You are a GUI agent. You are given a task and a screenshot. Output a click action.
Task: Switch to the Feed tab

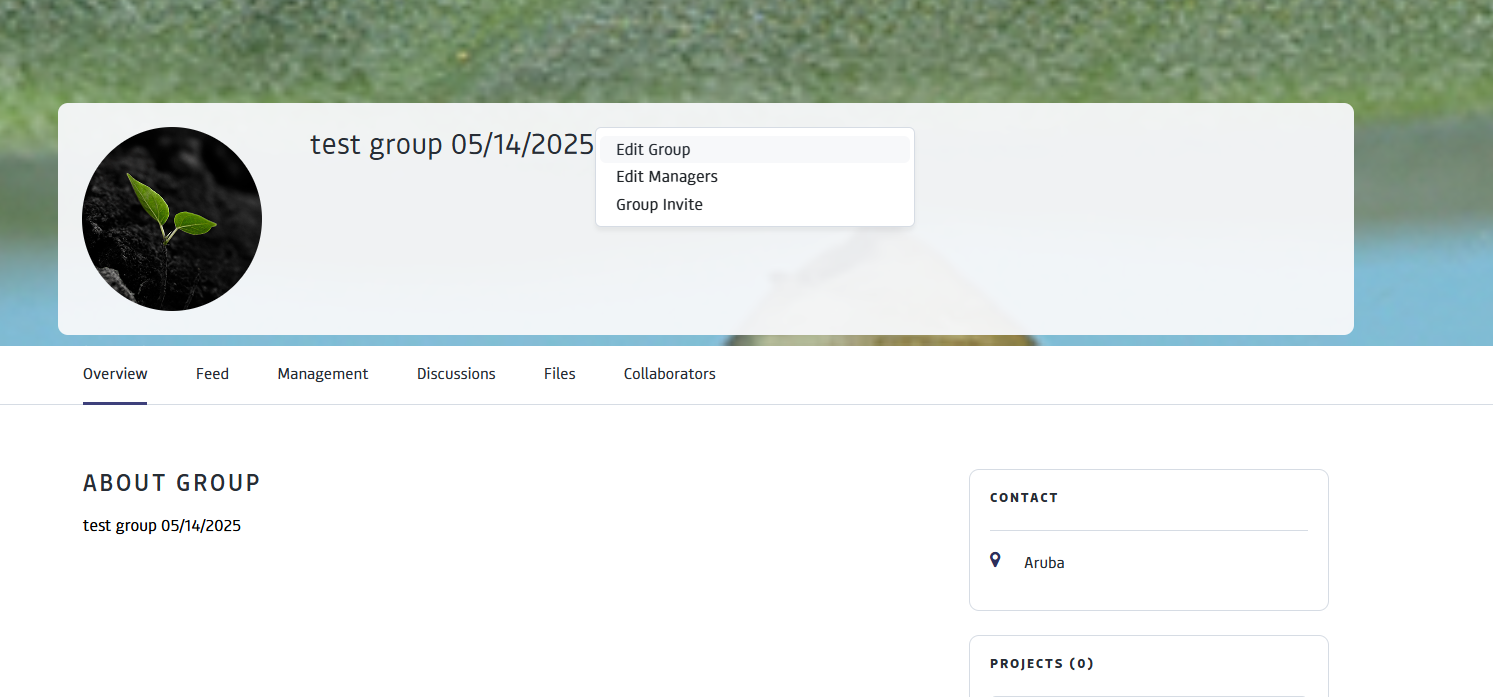[x=212, y=374]
